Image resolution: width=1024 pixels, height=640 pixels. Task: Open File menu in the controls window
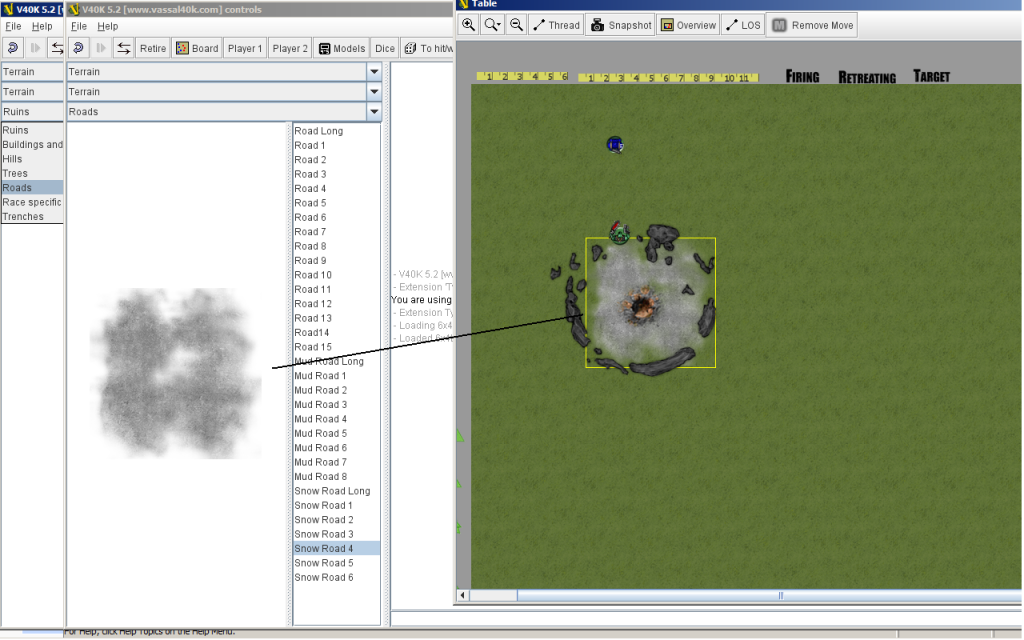[x=79, y=26]
